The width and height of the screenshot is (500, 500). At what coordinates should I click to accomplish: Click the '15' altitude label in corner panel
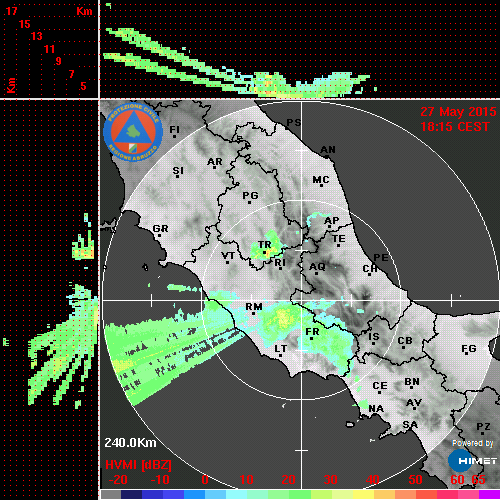point(24,24)
